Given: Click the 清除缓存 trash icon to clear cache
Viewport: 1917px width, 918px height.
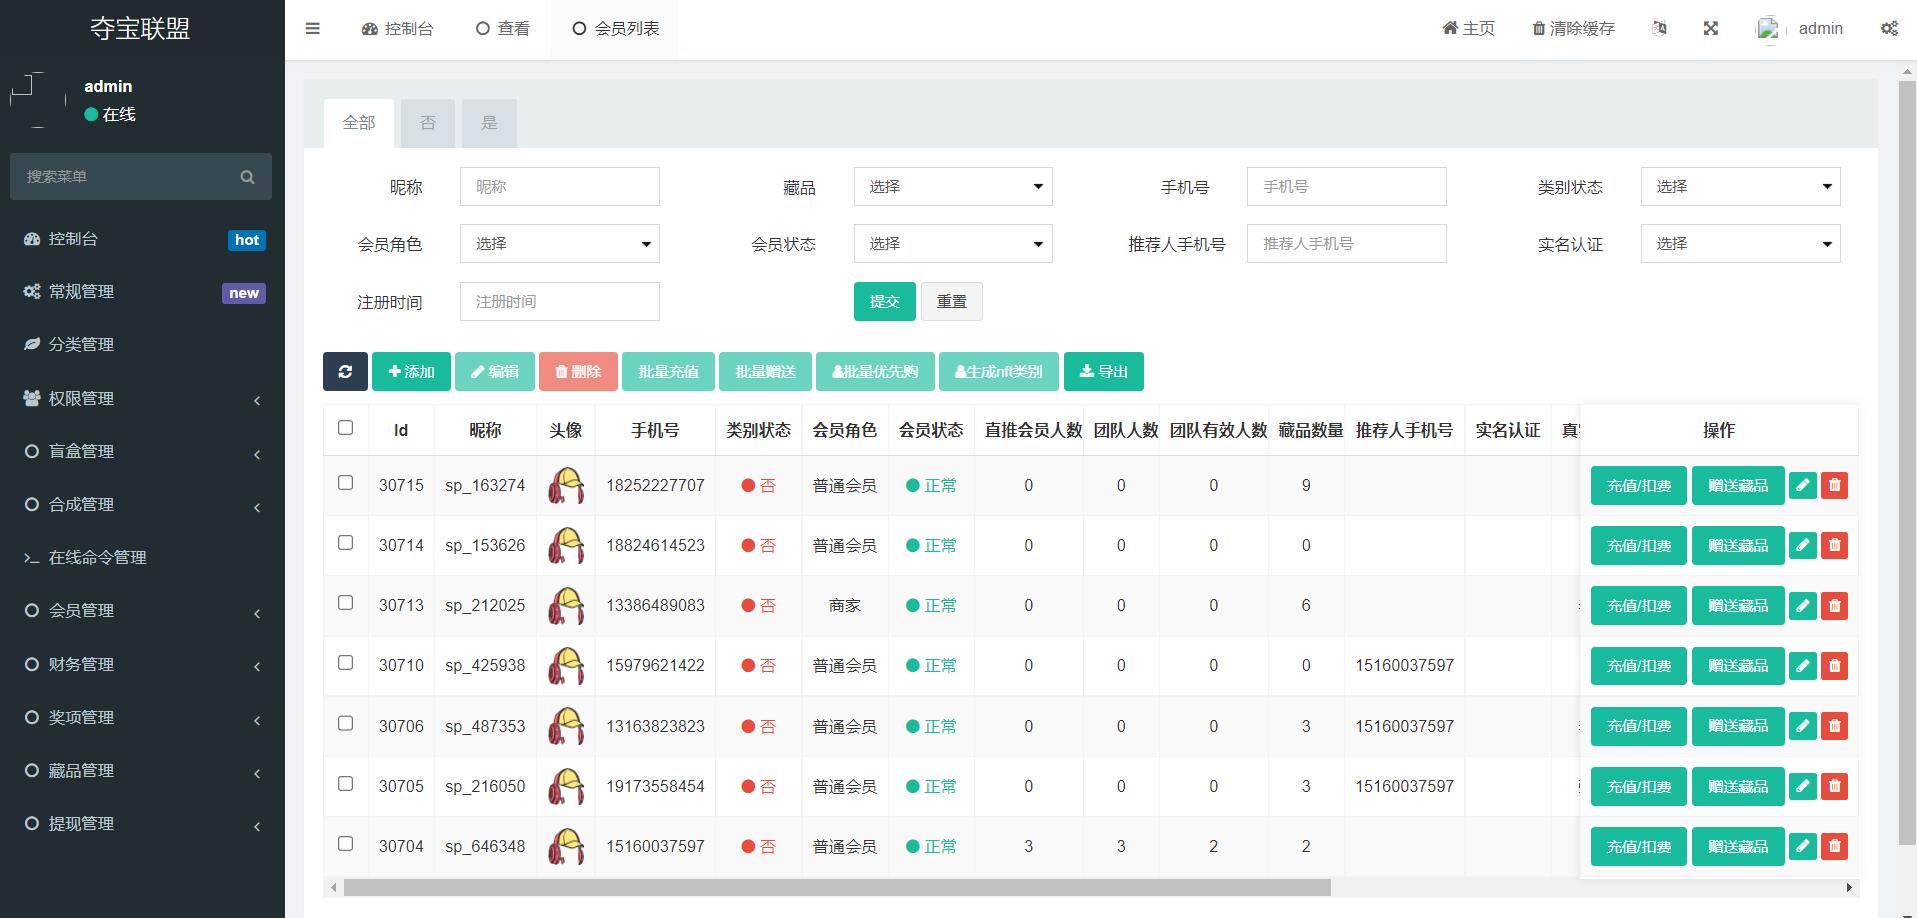Looking at the screenshot, I should [1540, 28].
